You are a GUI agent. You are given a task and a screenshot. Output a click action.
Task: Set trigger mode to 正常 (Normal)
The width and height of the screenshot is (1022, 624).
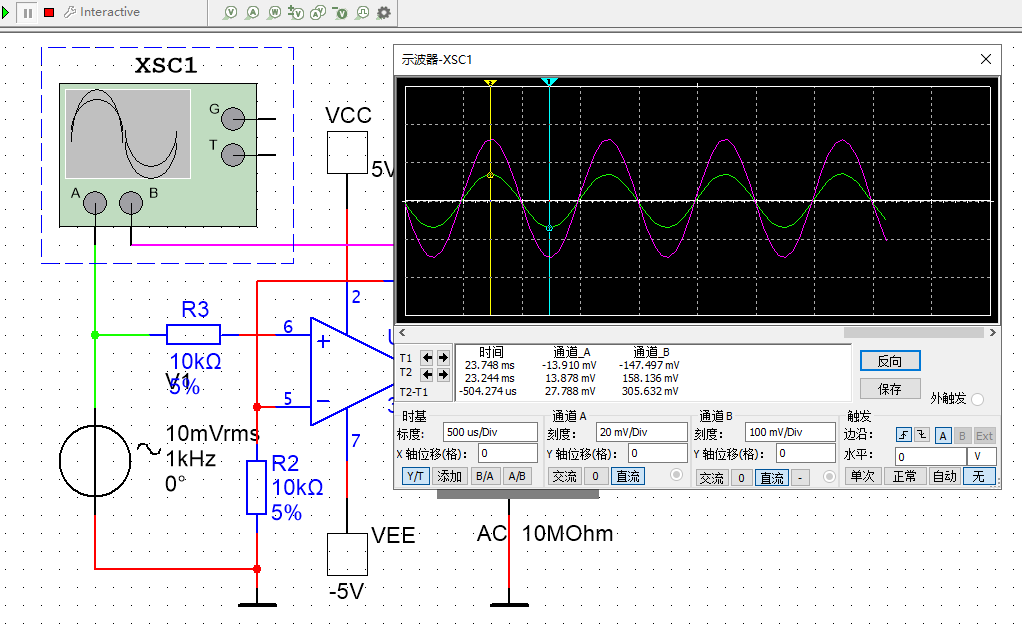(904, 477)
